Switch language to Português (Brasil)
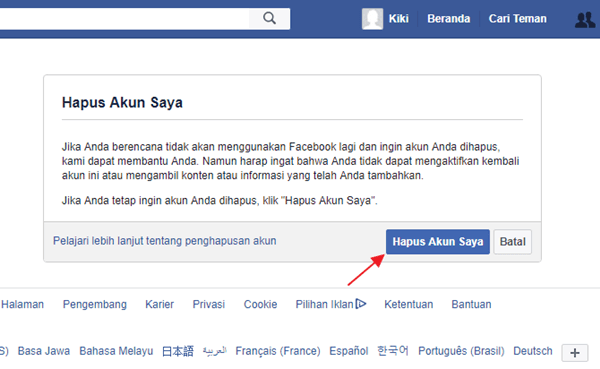Image resolution: width=600 pixels, height=369 pixels. (461, 351)
